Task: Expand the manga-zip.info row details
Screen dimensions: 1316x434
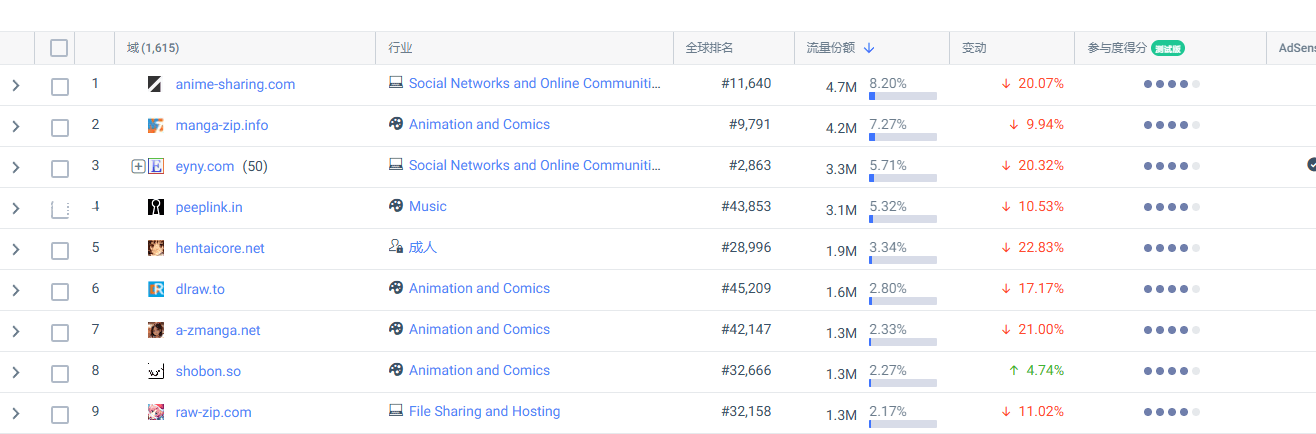Action: click(15, 127)
